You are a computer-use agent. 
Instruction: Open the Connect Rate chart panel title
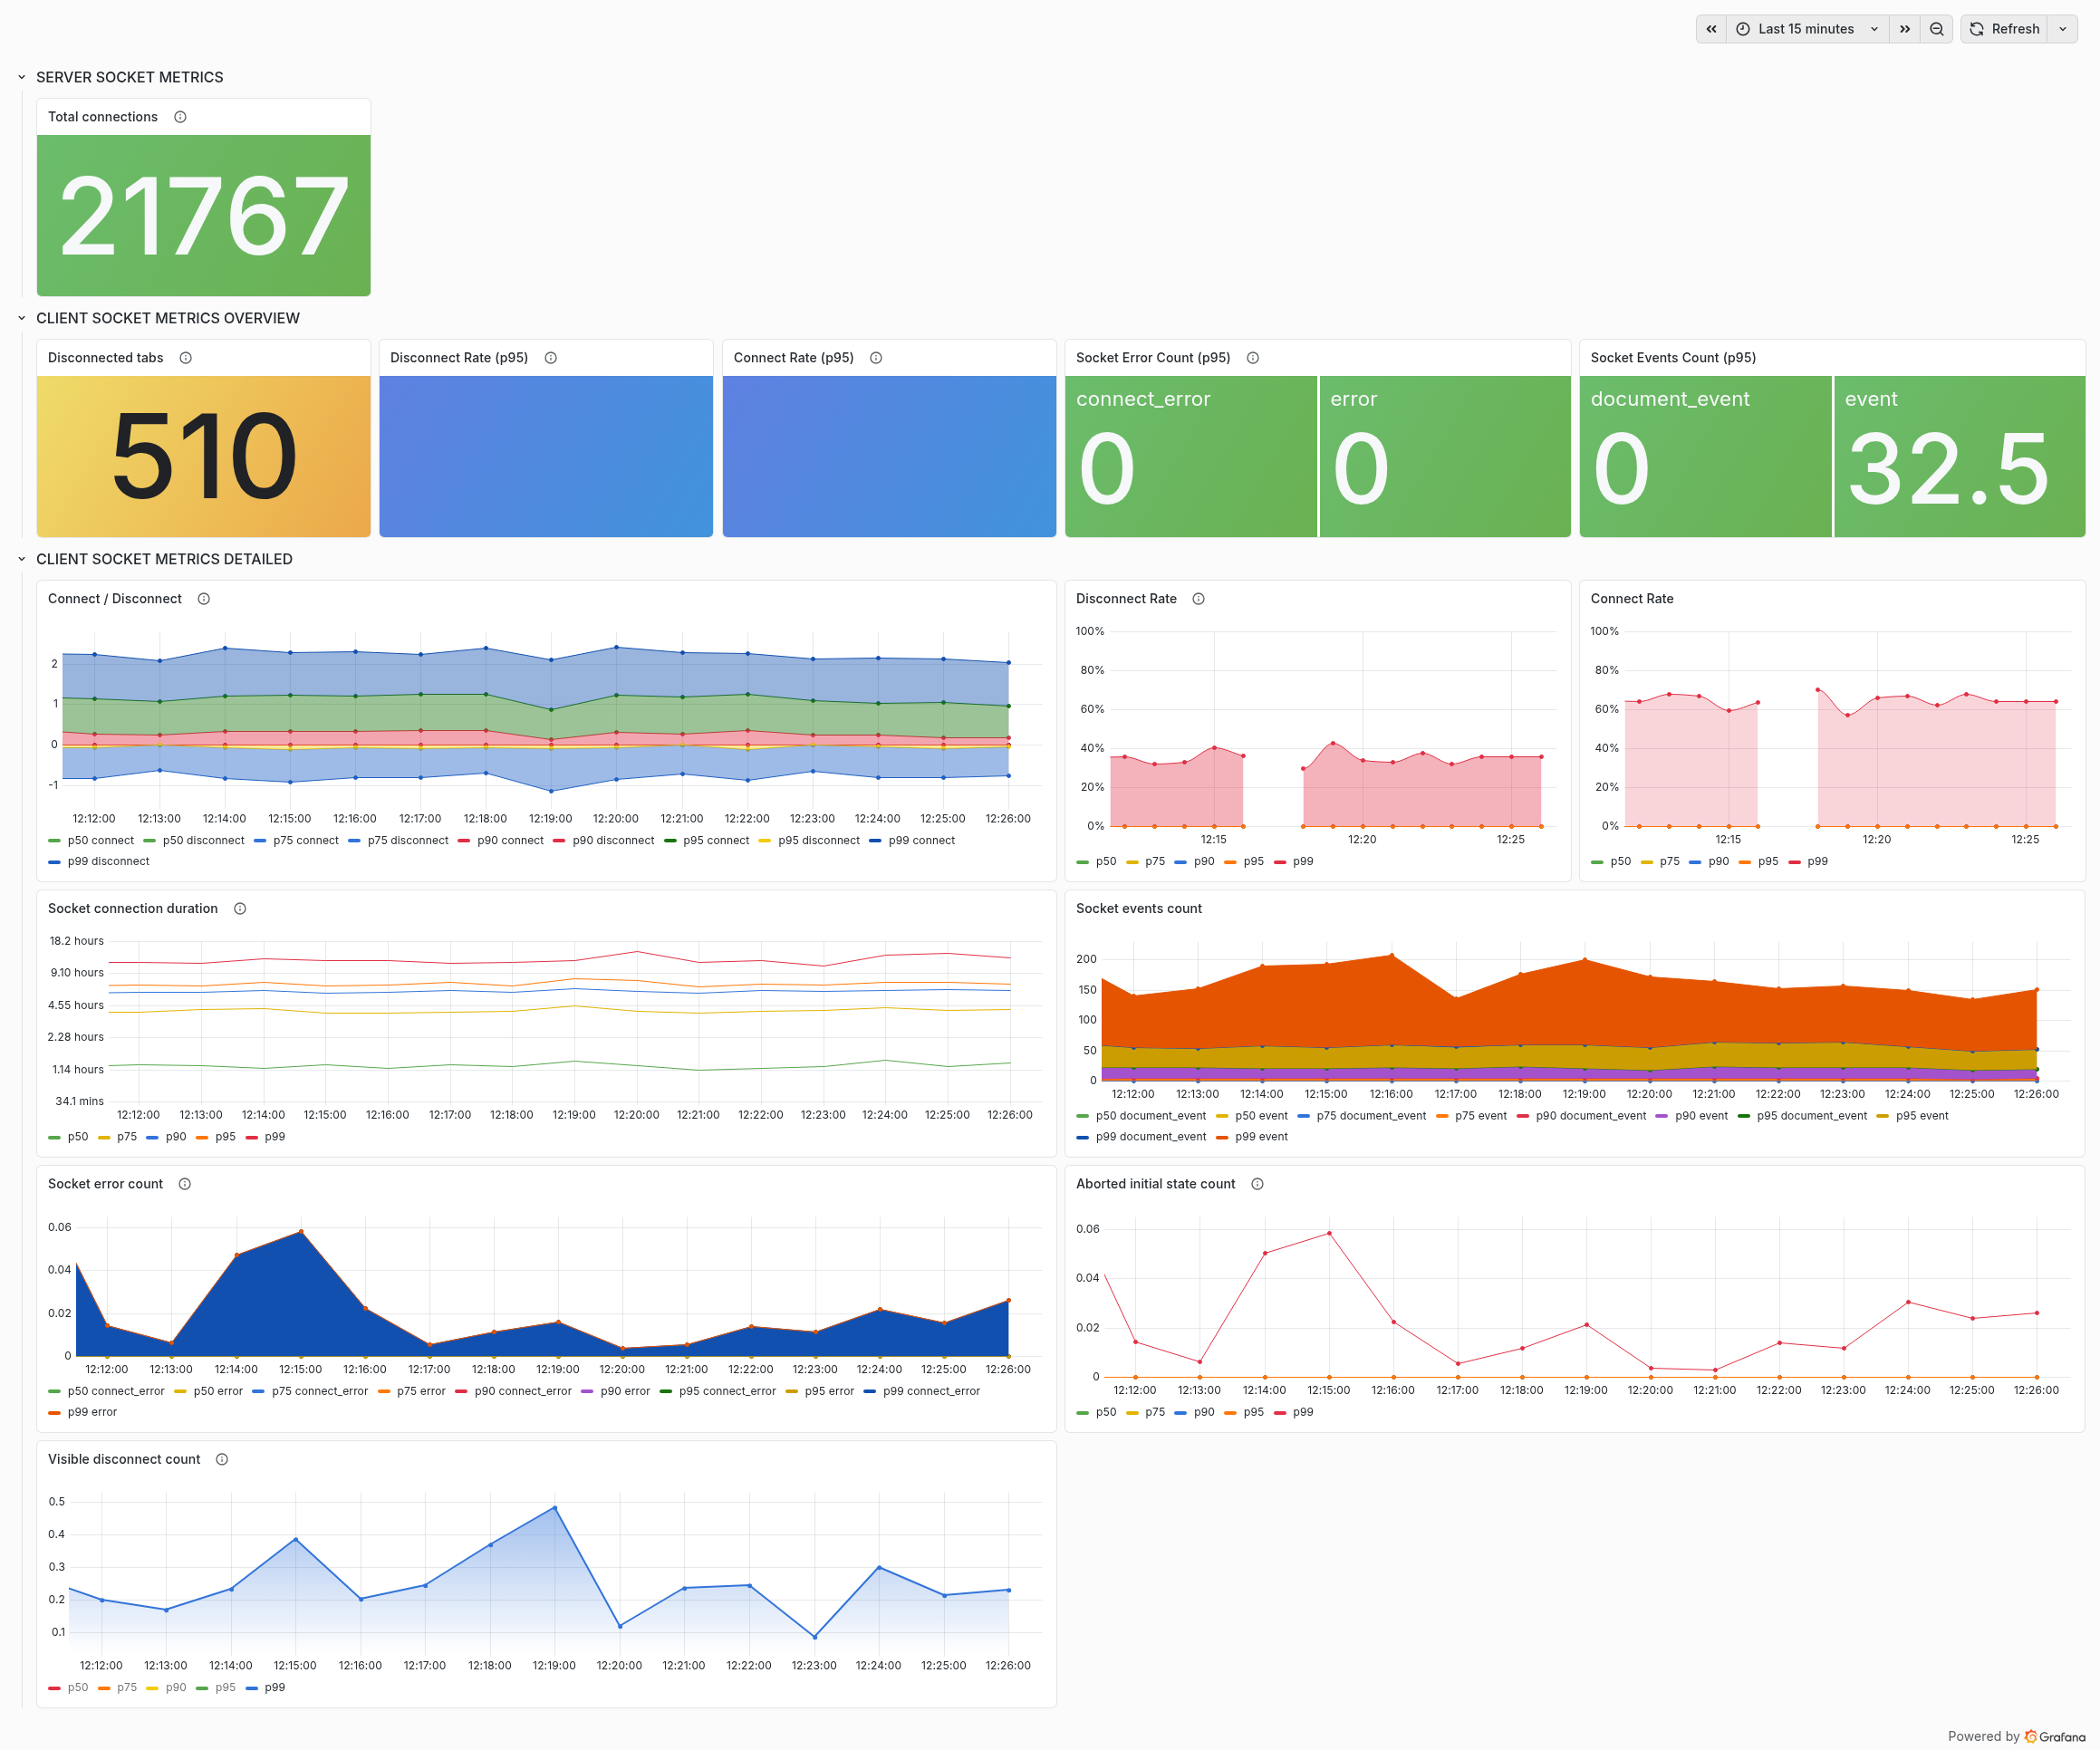pyautogui.click(x=1632, y=599)
